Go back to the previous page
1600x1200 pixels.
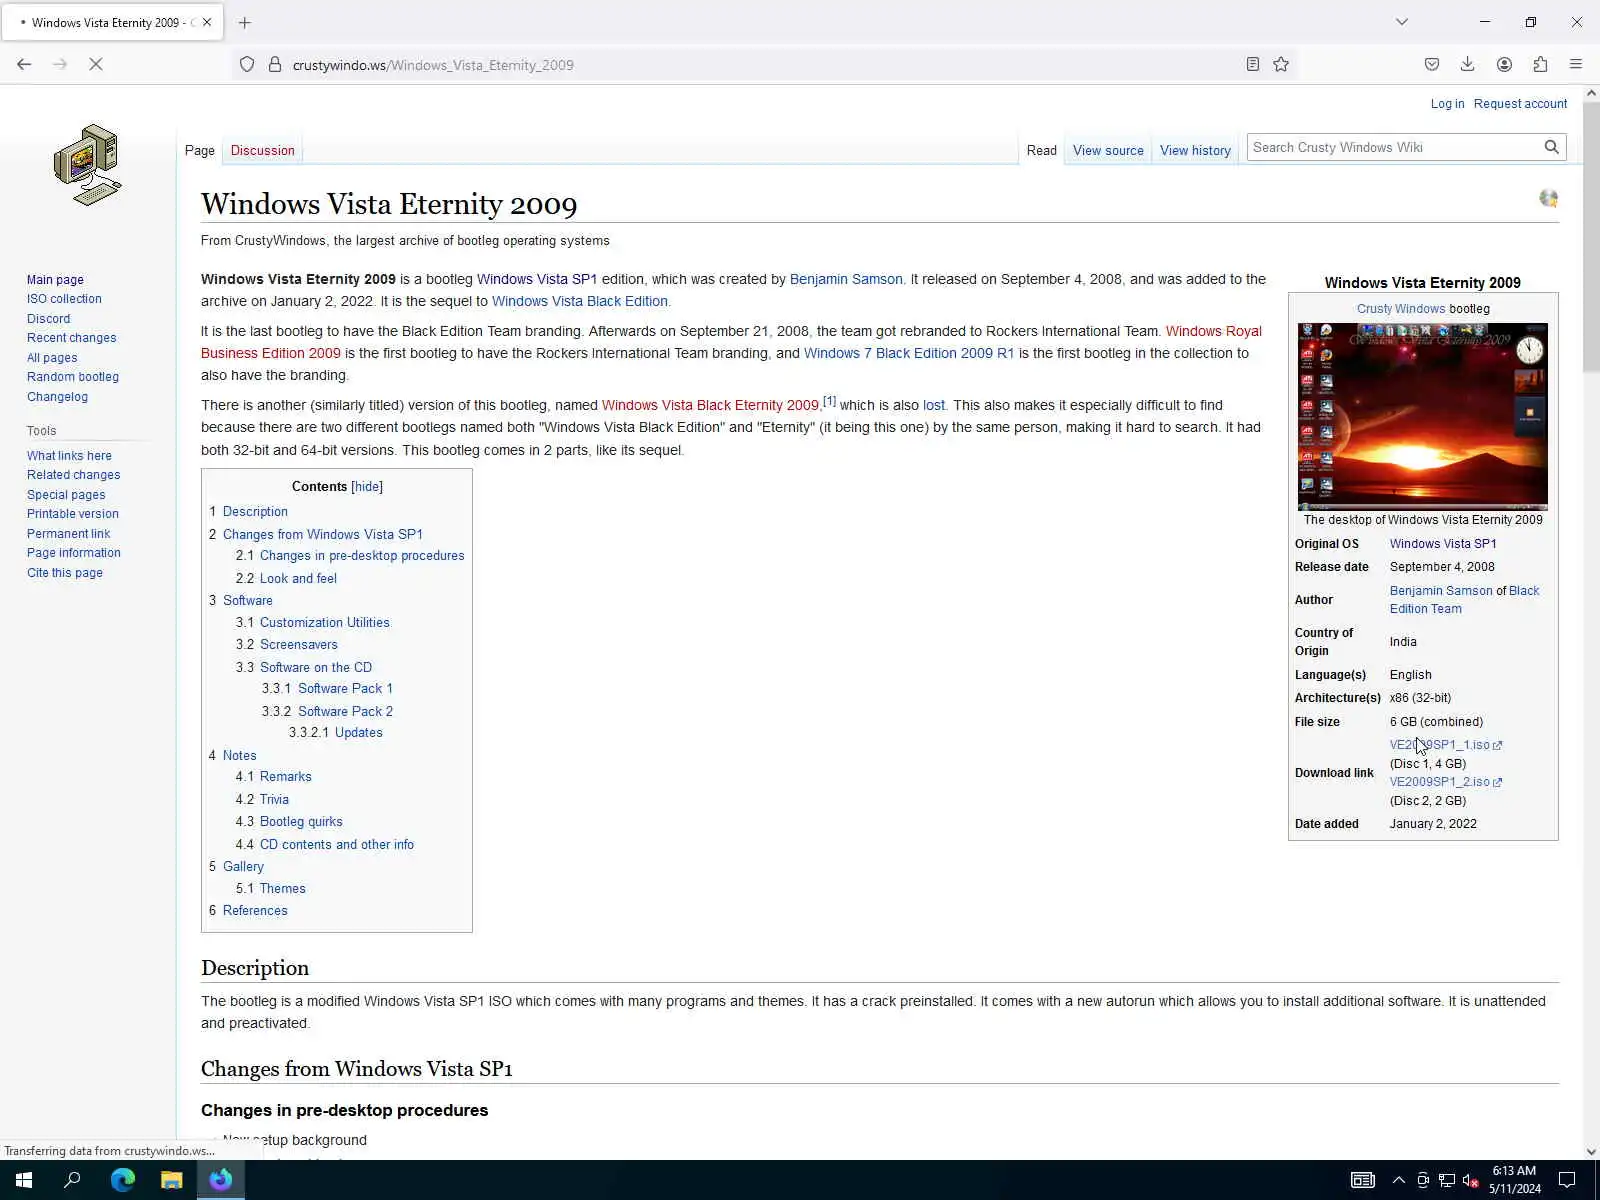[24, 64]
